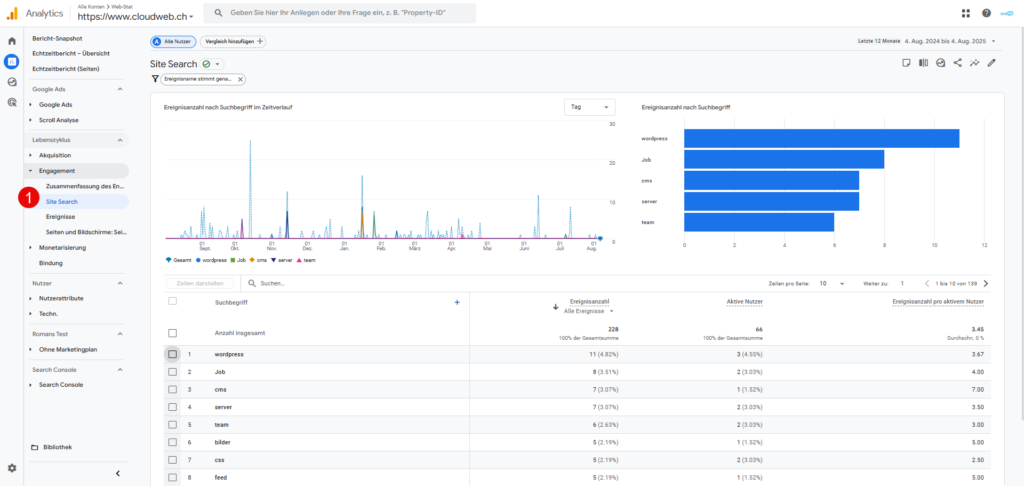Open Echtzeitbericht – Übersicht report
Screen dimensions: 1024x486
71,53
